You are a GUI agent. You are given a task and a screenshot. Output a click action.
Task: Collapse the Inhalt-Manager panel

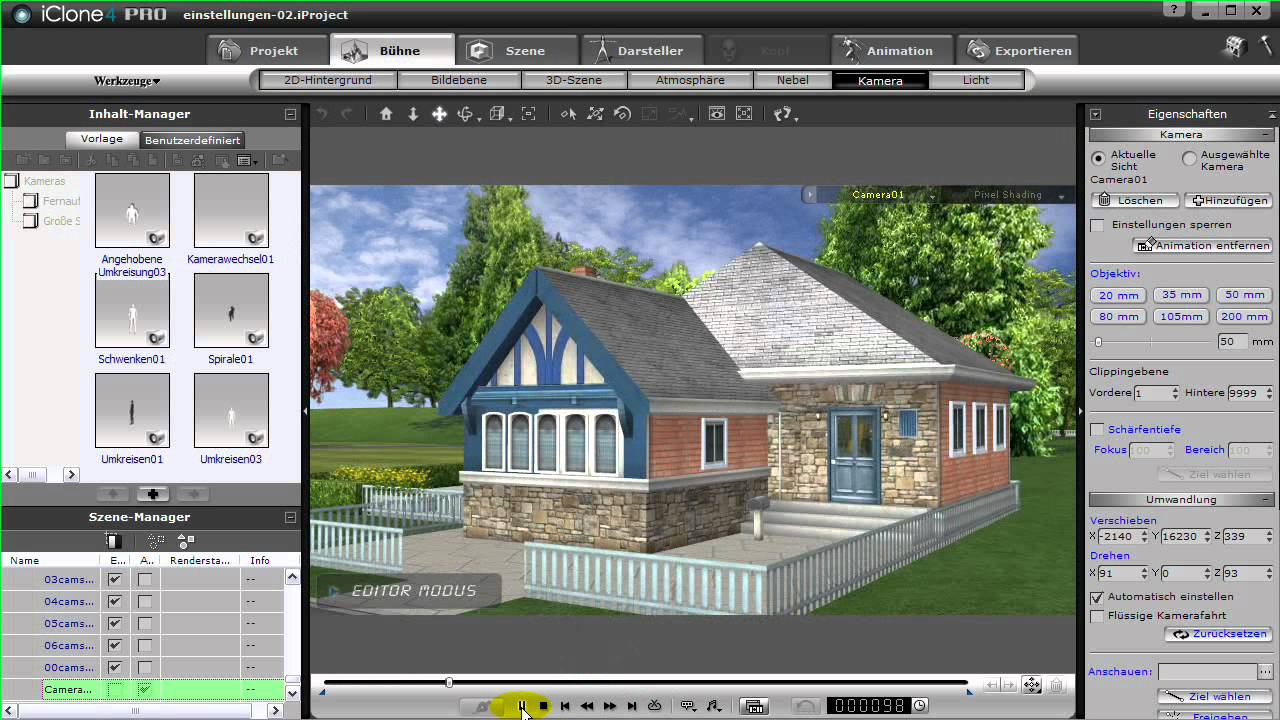click(x=290, y=115)
